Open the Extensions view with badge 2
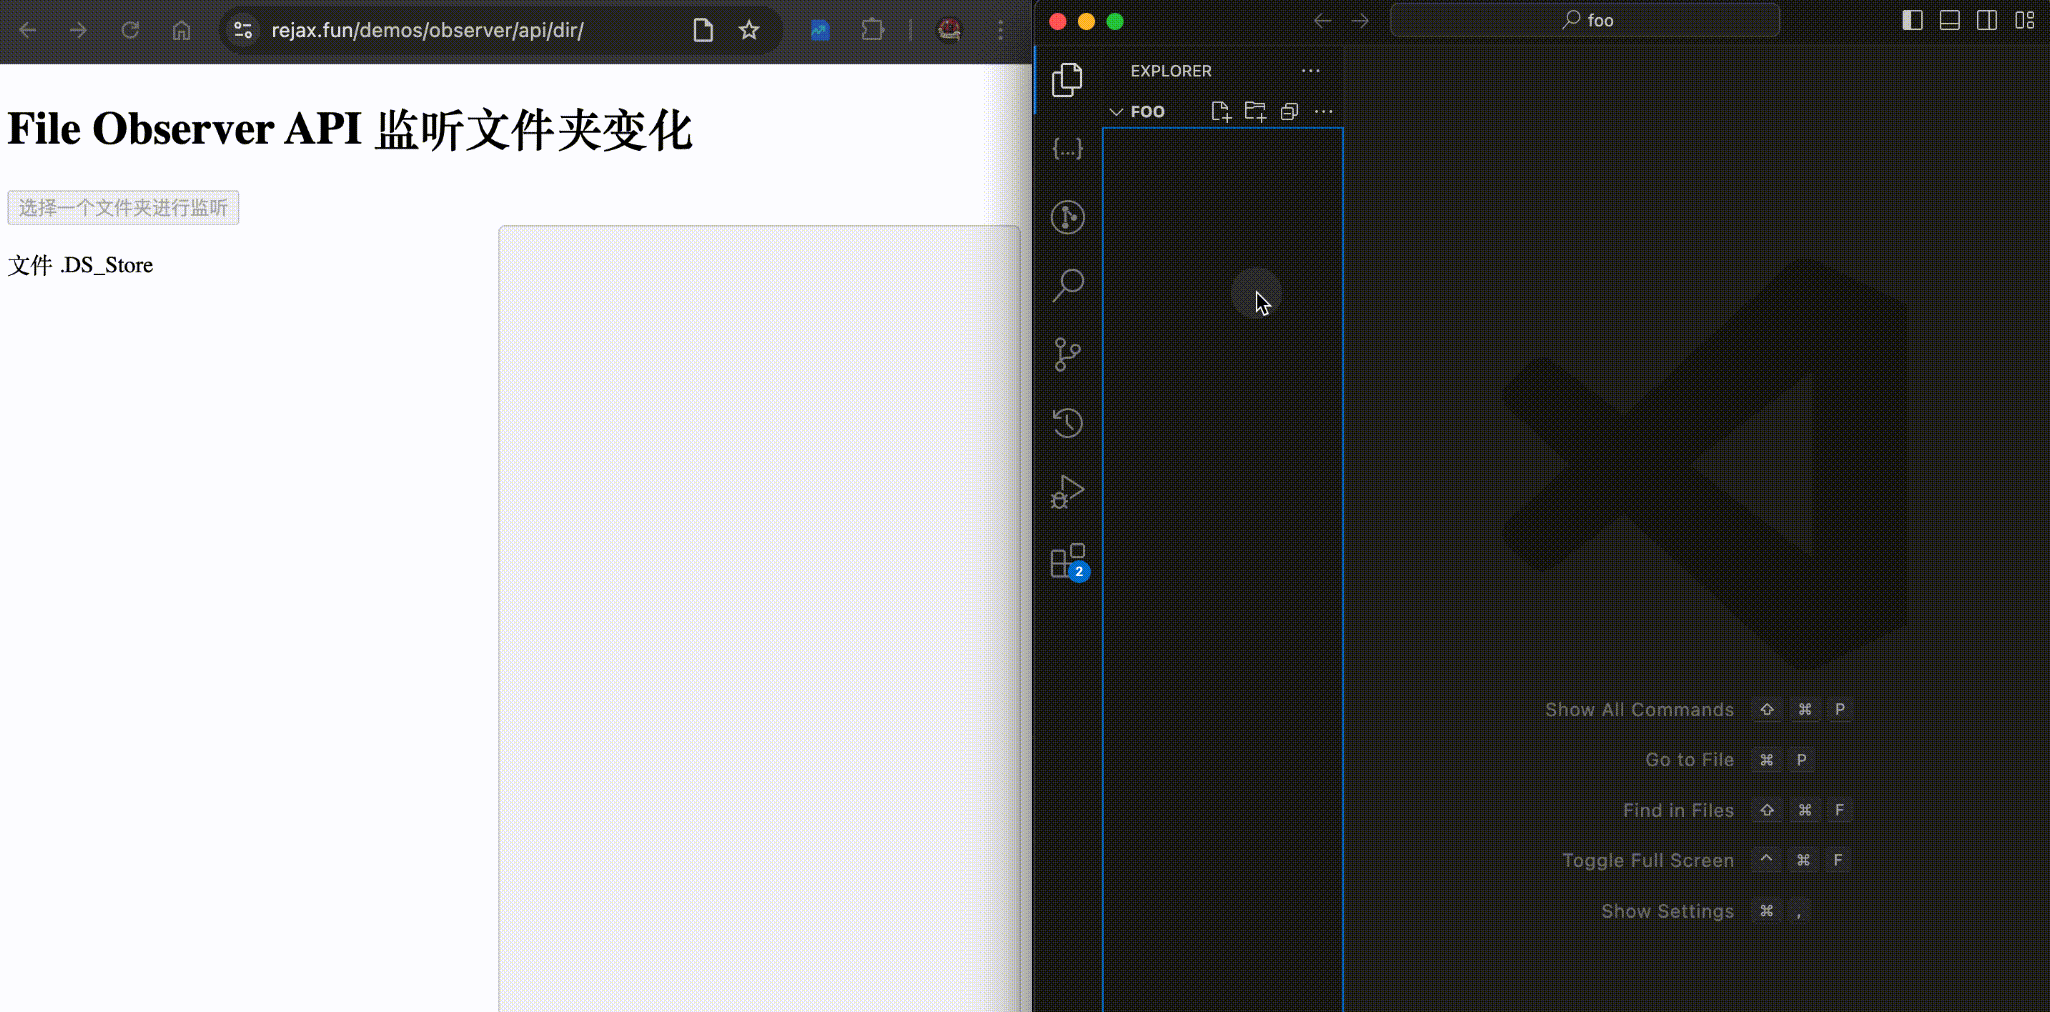 (1068, 560)
